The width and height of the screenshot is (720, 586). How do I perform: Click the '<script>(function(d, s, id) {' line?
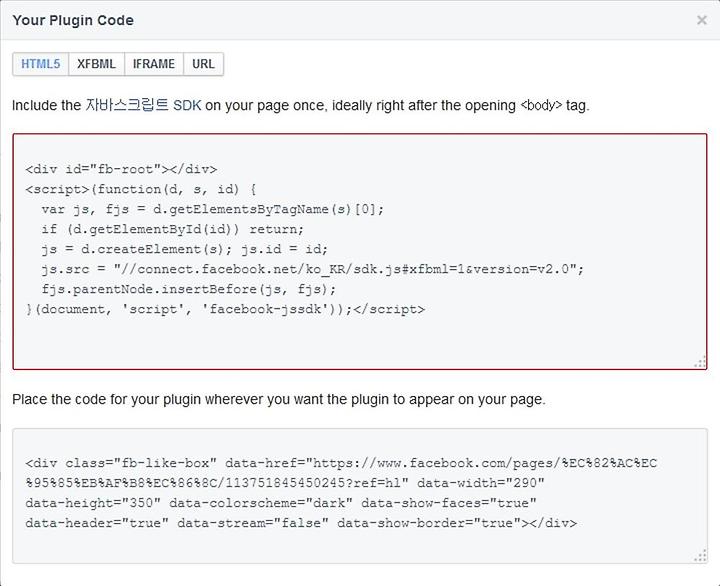click(141, 189)
